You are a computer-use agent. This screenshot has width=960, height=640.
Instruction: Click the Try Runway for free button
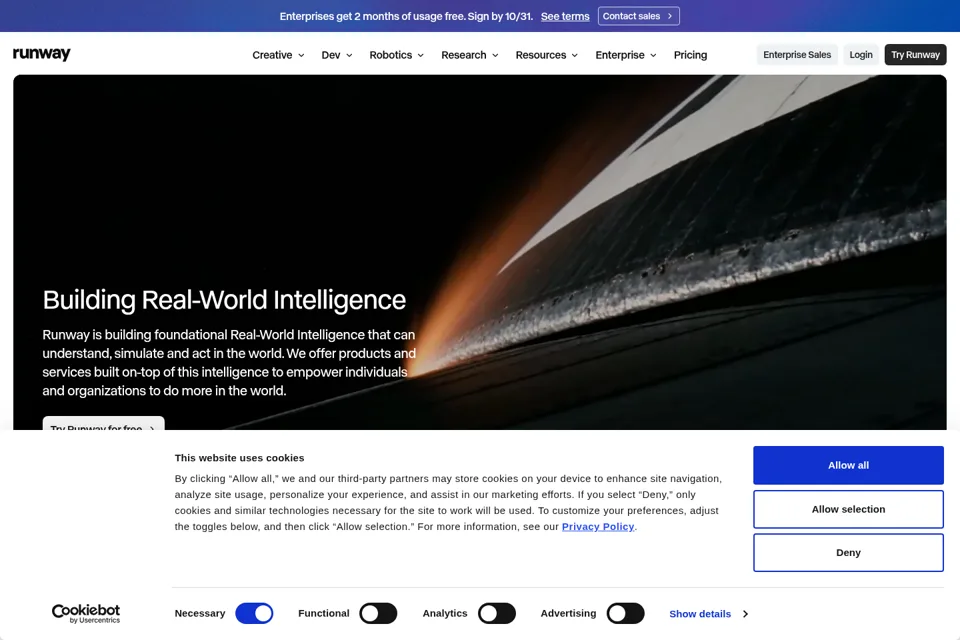(103, 423)
